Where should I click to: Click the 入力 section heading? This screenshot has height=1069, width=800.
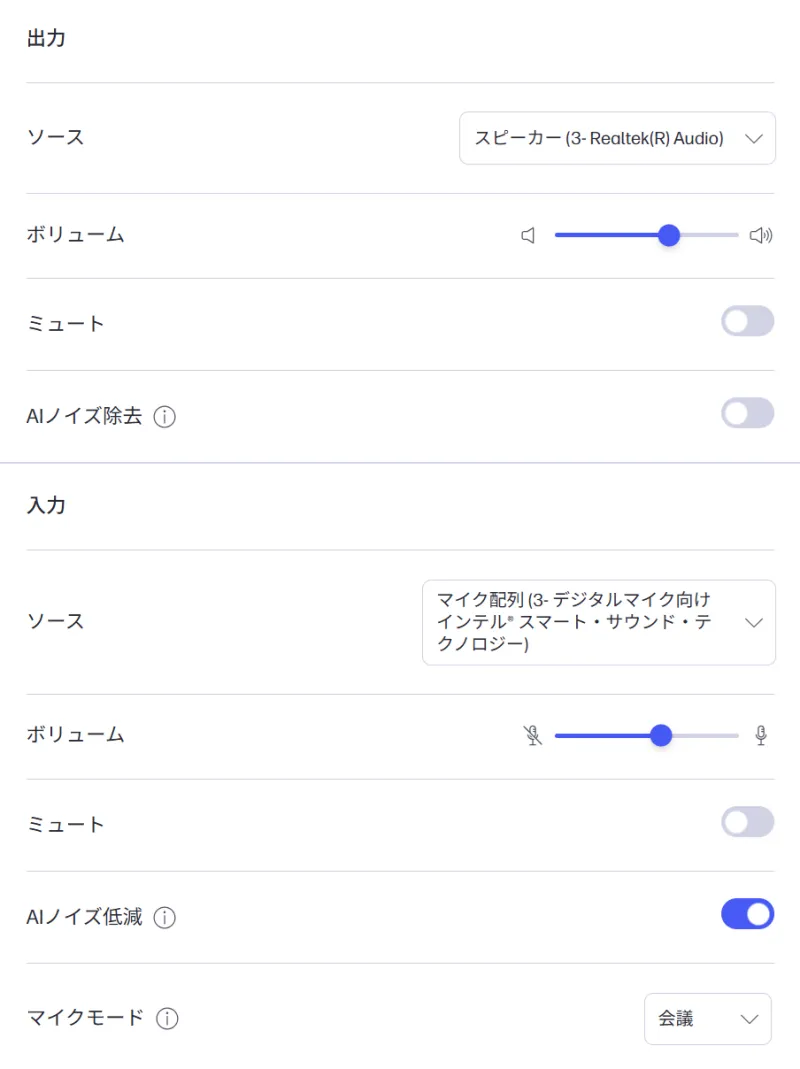pyautogui.click(x=46, y=505)
